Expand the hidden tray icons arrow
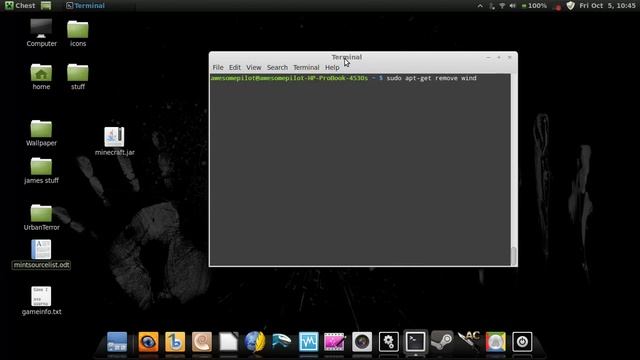Viewport: 640px width, 360px height. pyautogui.click(x=480, y=6)
